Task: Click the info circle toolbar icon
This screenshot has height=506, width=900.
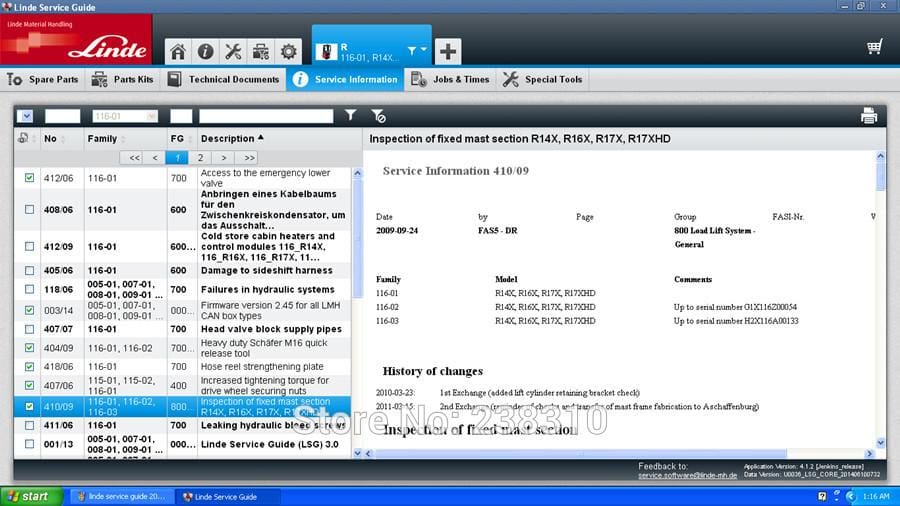Action: [205, 52]
